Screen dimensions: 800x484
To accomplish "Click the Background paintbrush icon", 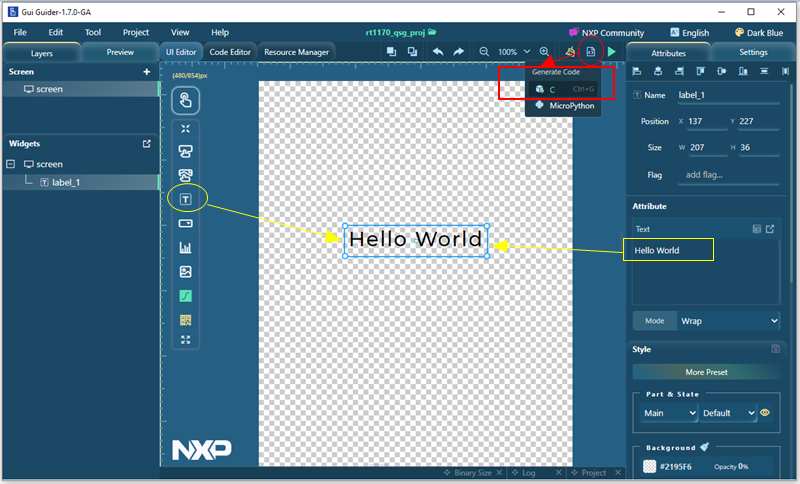I will click(x=705, y=447).
